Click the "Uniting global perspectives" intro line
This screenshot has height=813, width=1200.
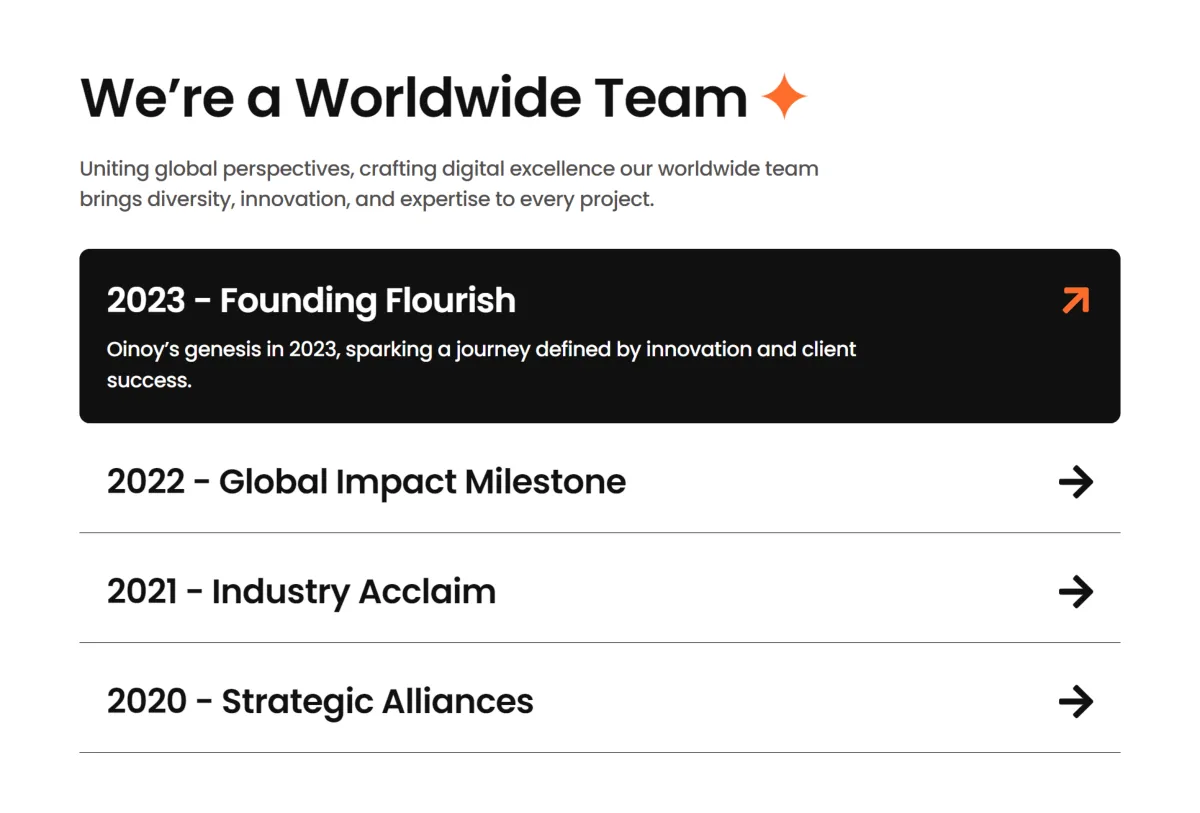[449, 169]
